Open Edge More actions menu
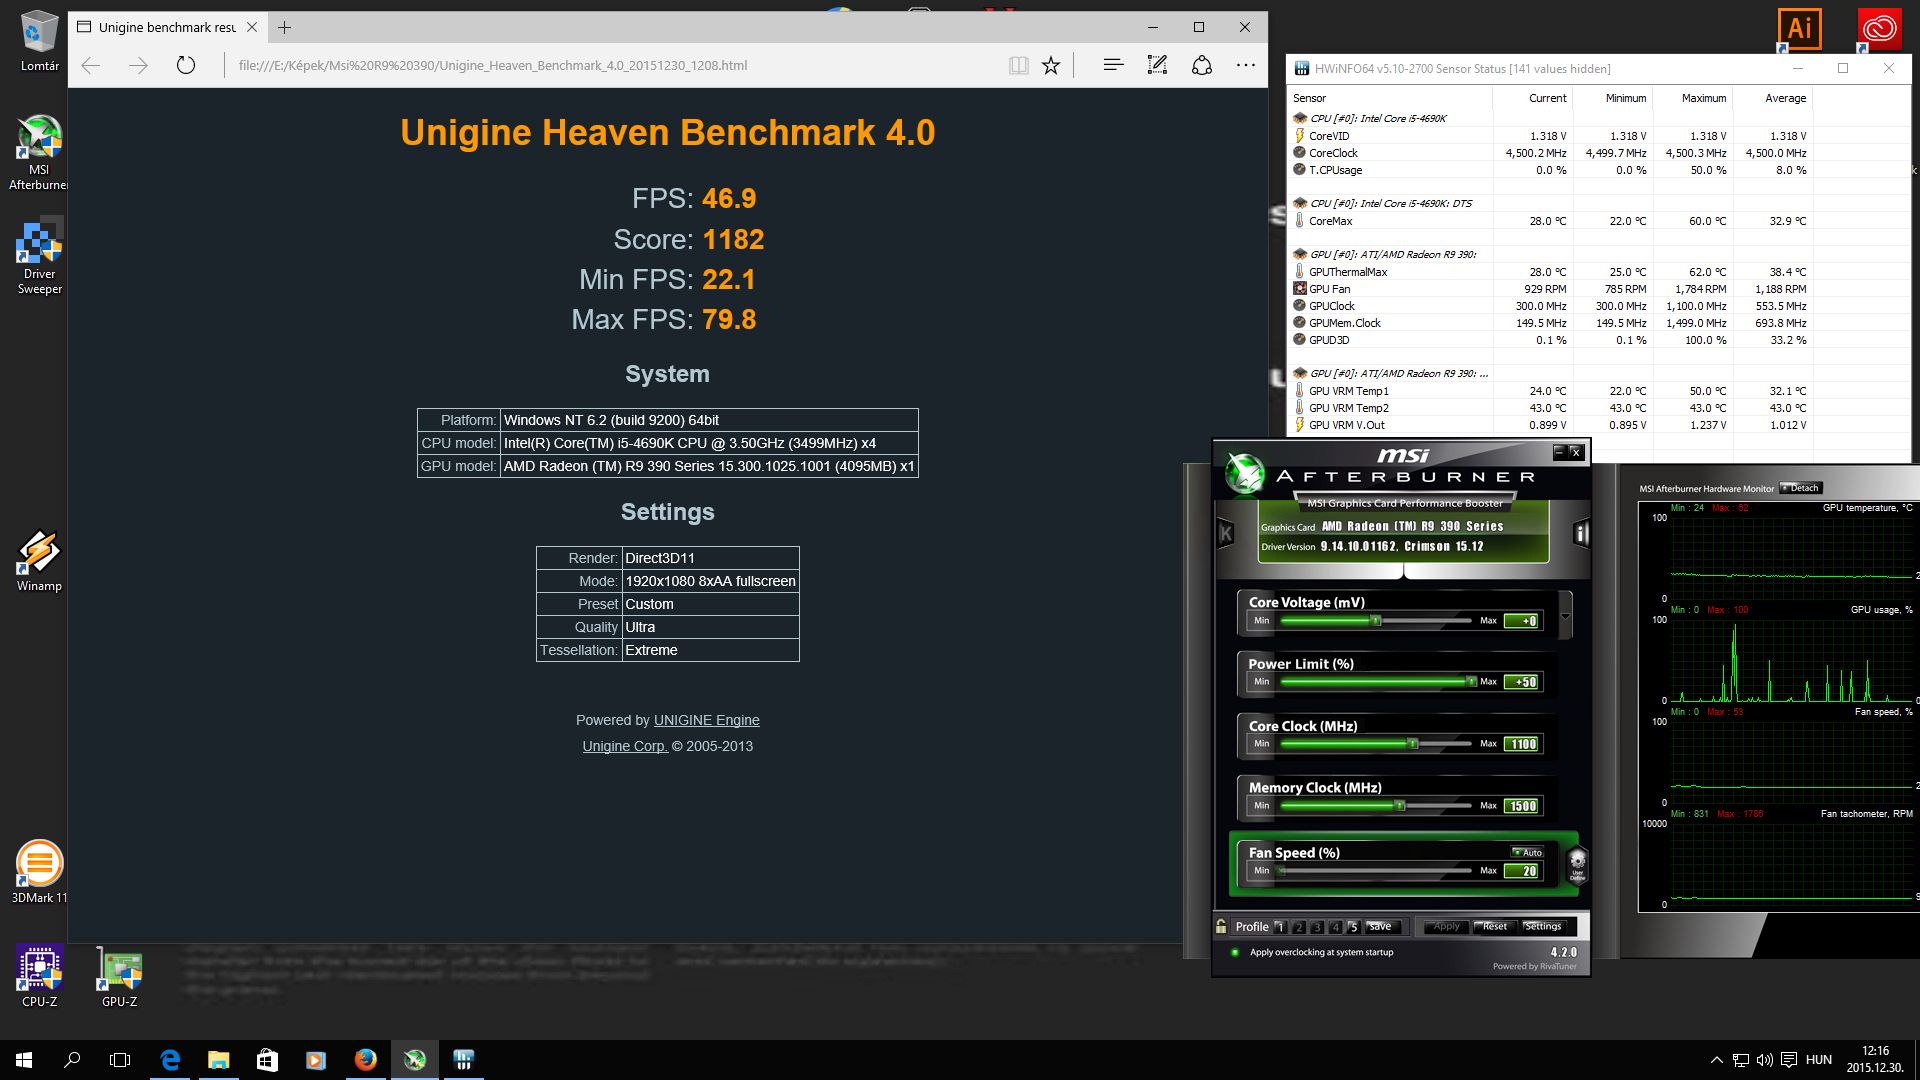Viewport: 1920px width, 1080px height. coord(1245,65)
